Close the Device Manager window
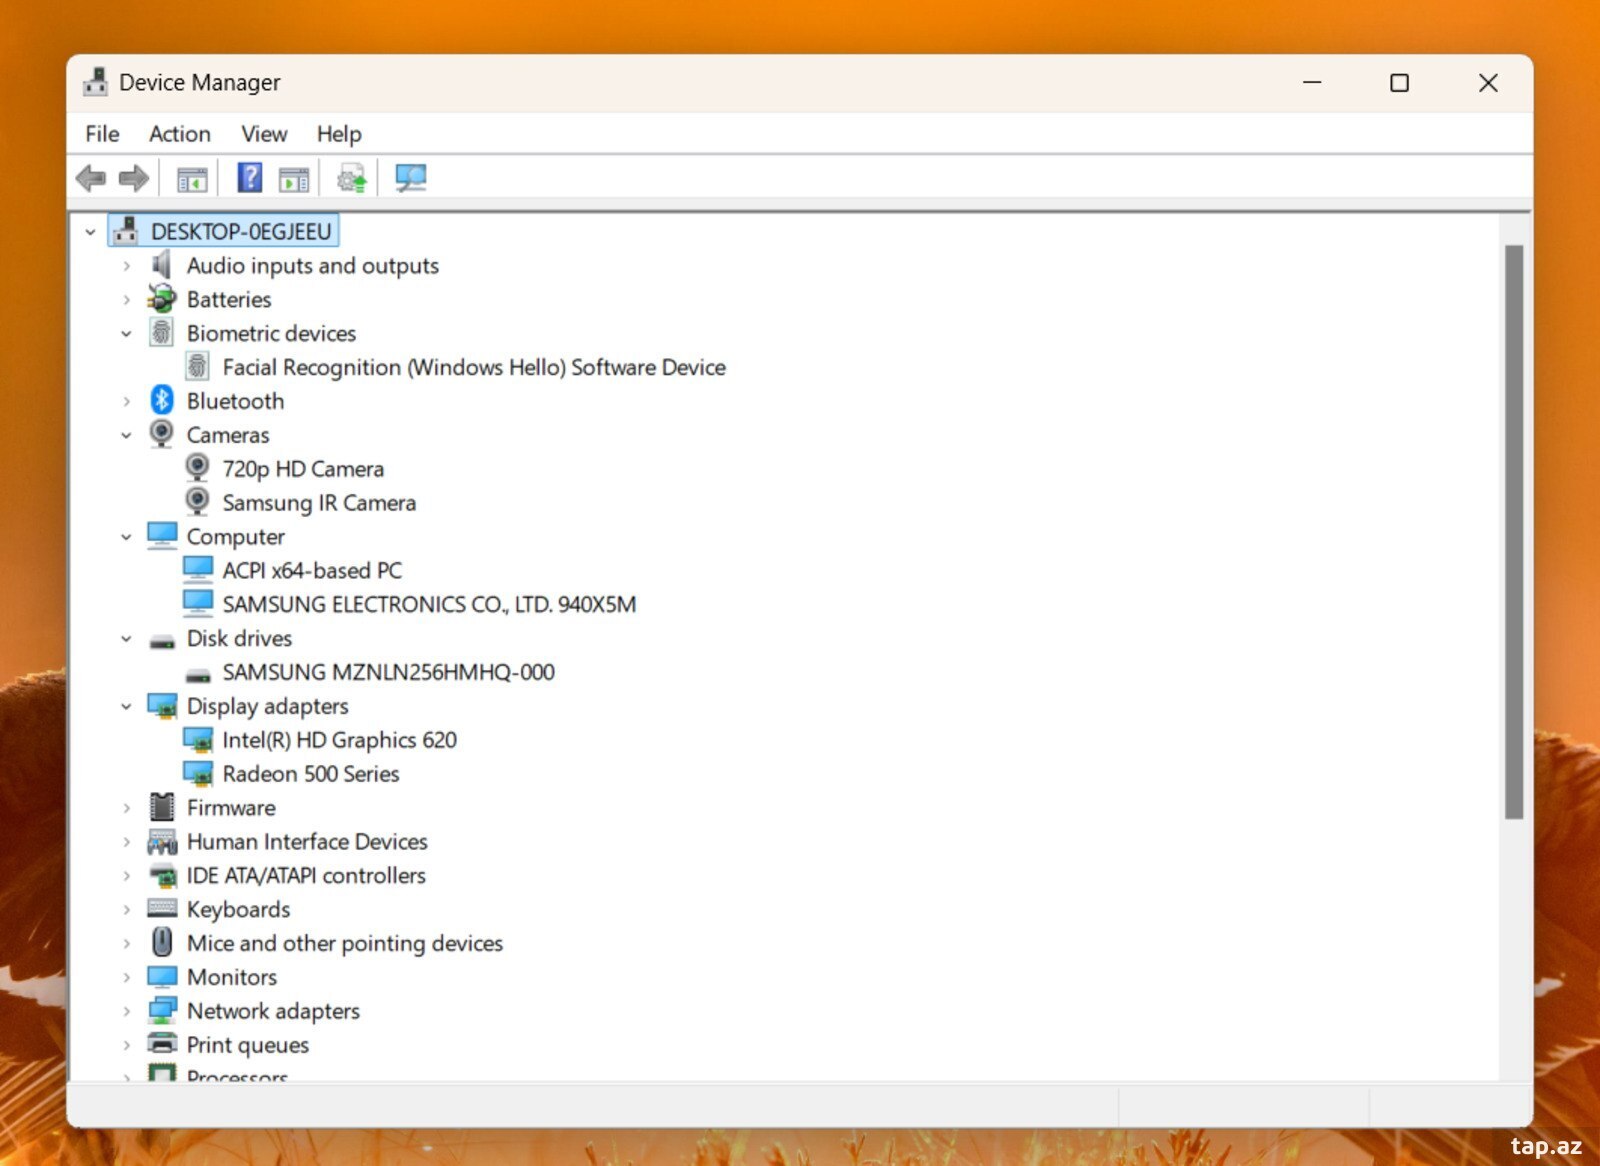The width and height of the screenshot is (1600, 1166). [1488, 82]
